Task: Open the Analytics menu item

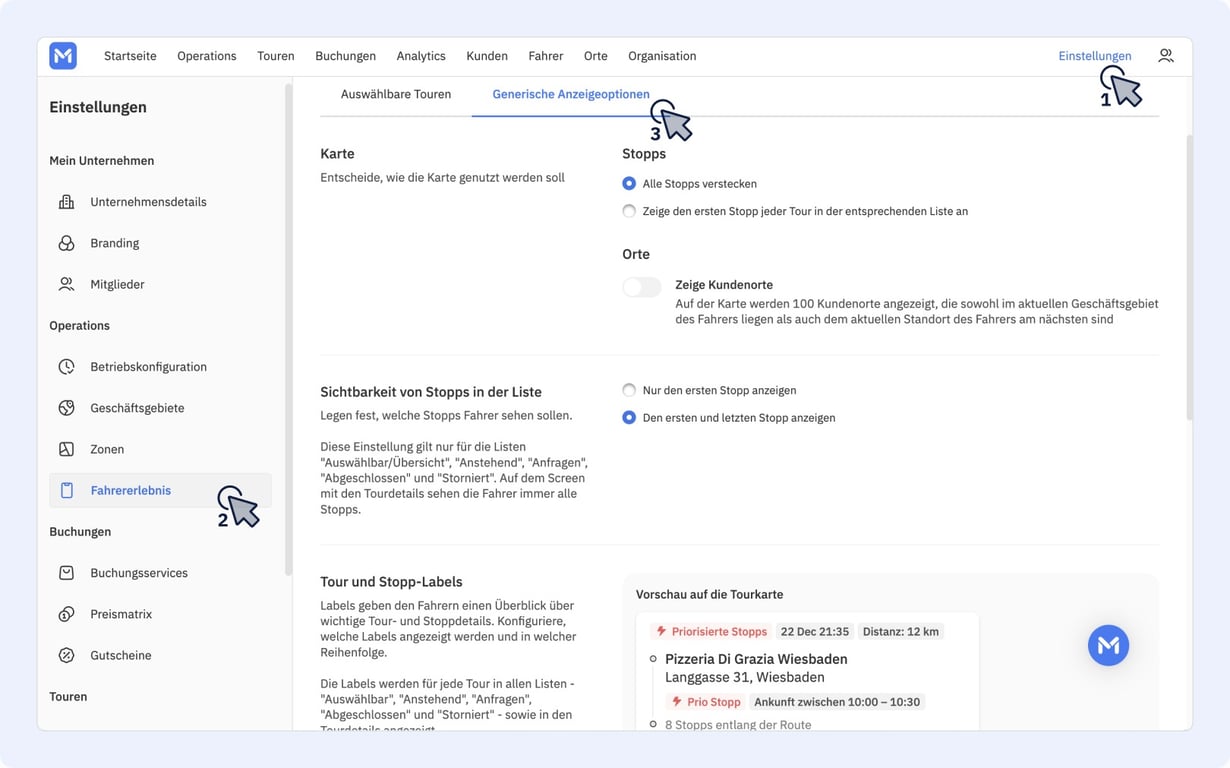Action: [x=421, y=56]
